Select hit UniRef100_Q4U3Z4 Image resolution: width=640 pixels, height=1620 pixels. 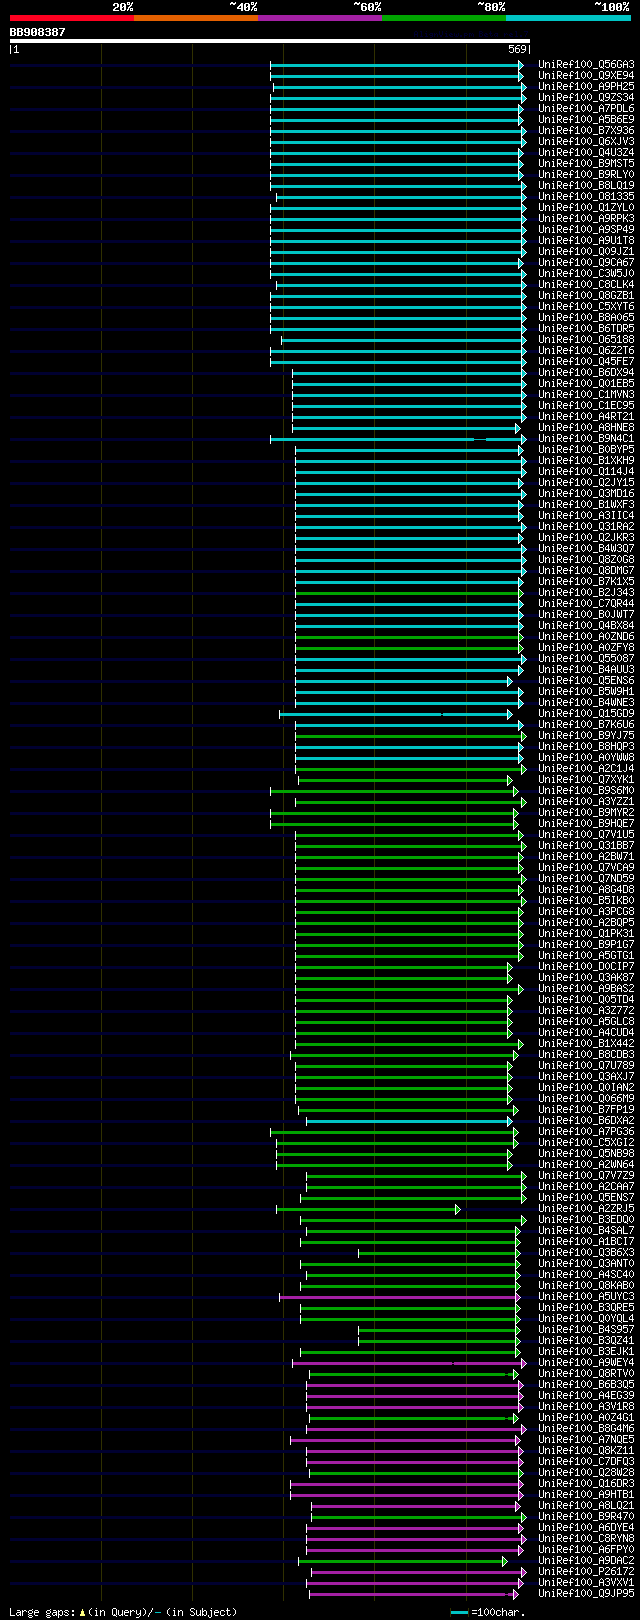pyautogui.click(x=586, y=152)
